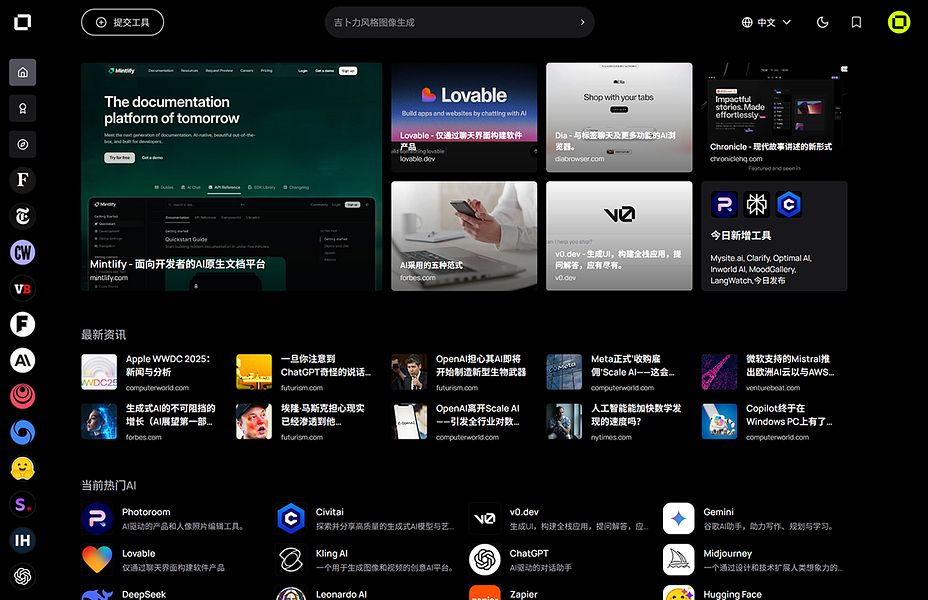
Task: Open the 一旦你注意到ChatGPT news article
Action: coord(309,372)
